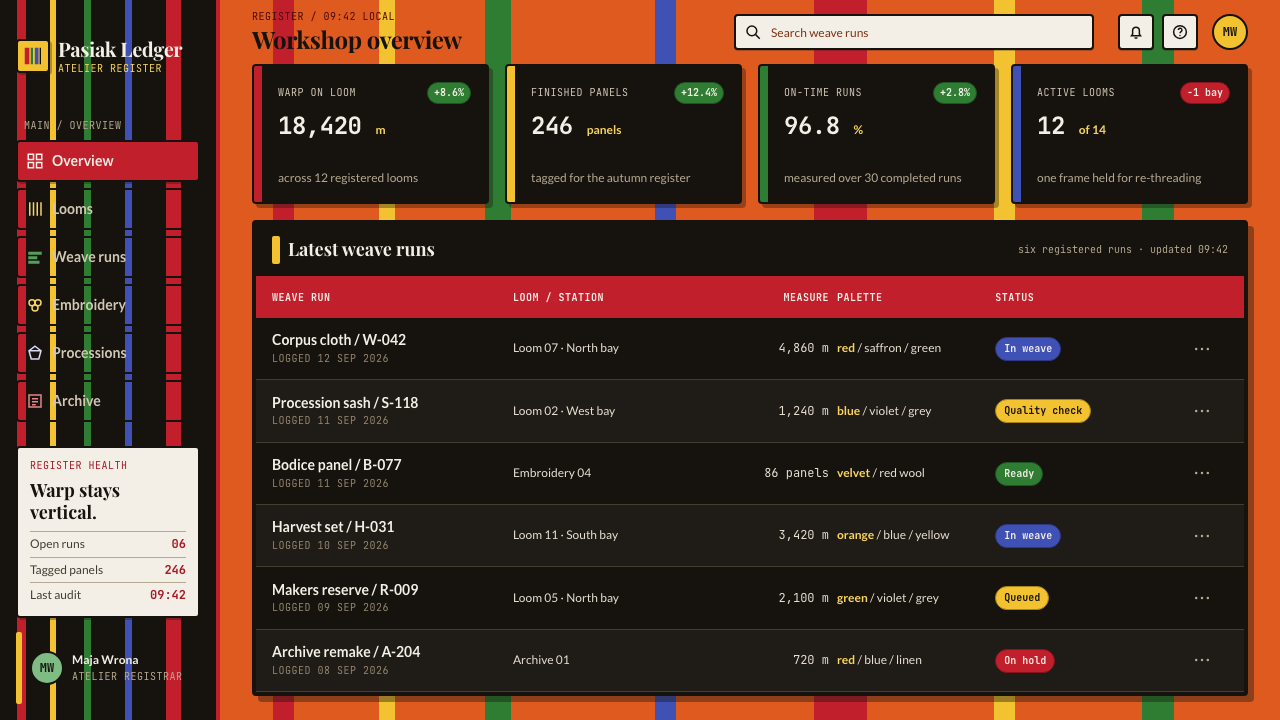
Task: Open the Looms section
Action: pos(108,209)
